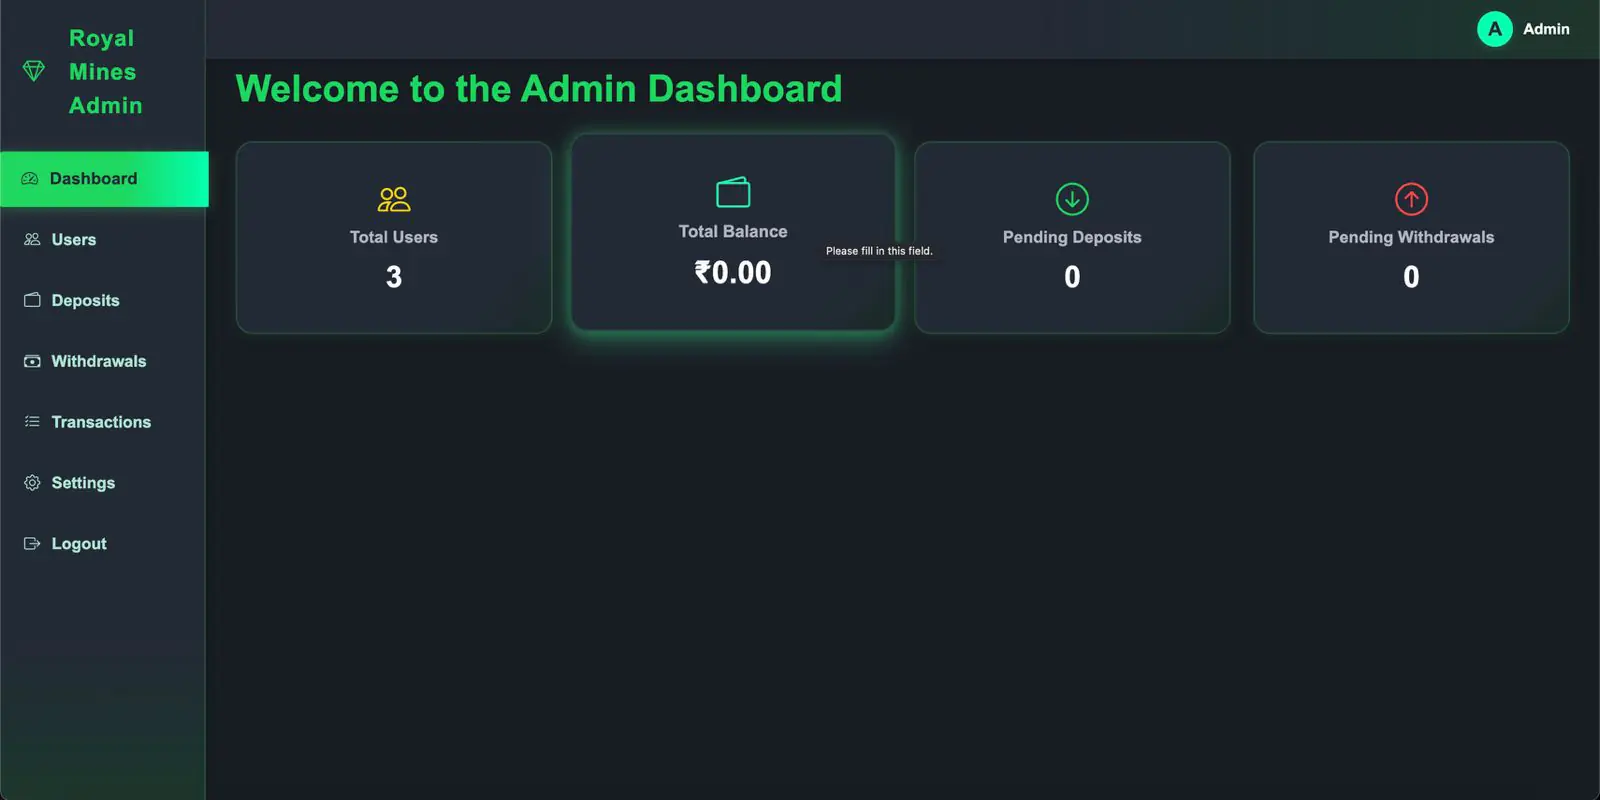Click the Transactions list icon in sidebar
Screen dimensions: 1600x800
click(x=32, y=422)
